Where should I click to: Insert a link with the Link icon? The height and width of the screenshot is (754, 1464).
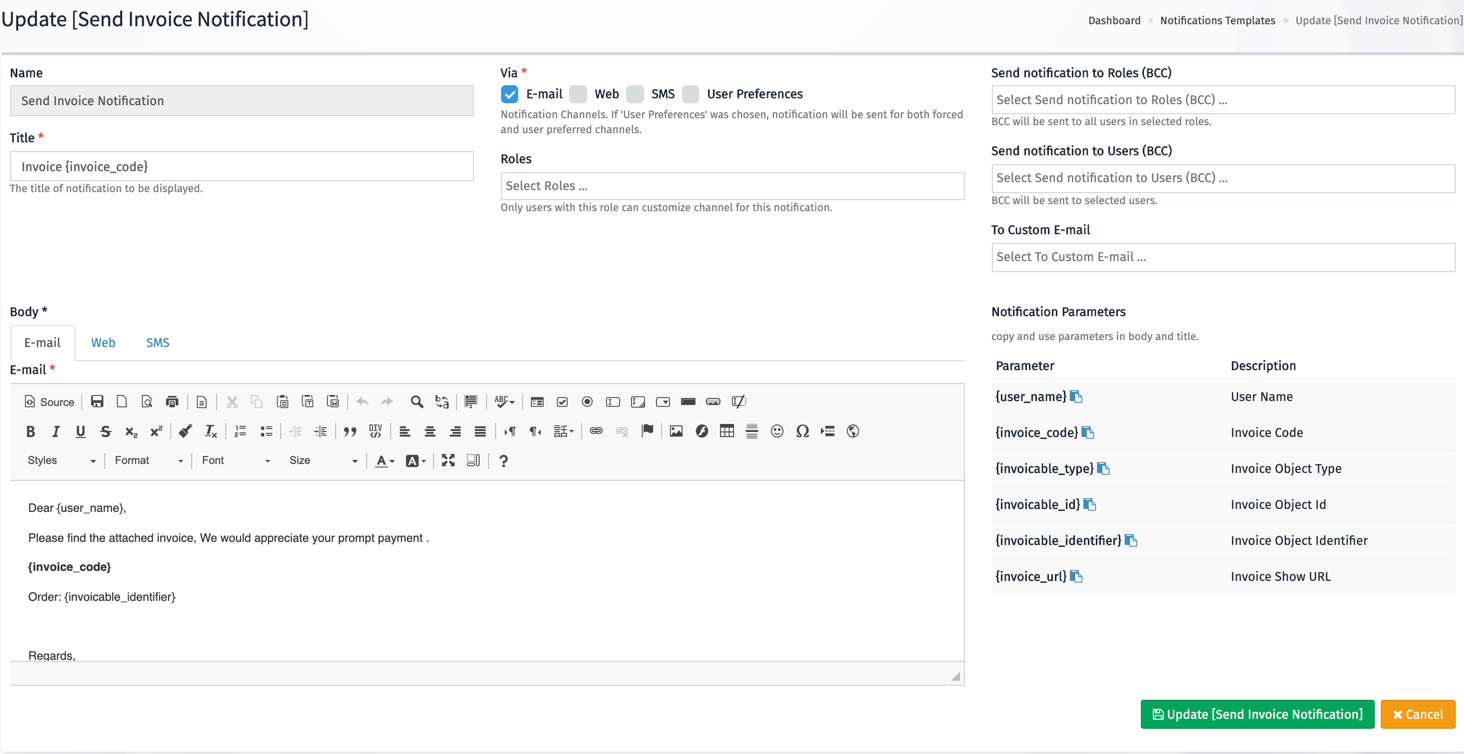[x=596, y=432]
